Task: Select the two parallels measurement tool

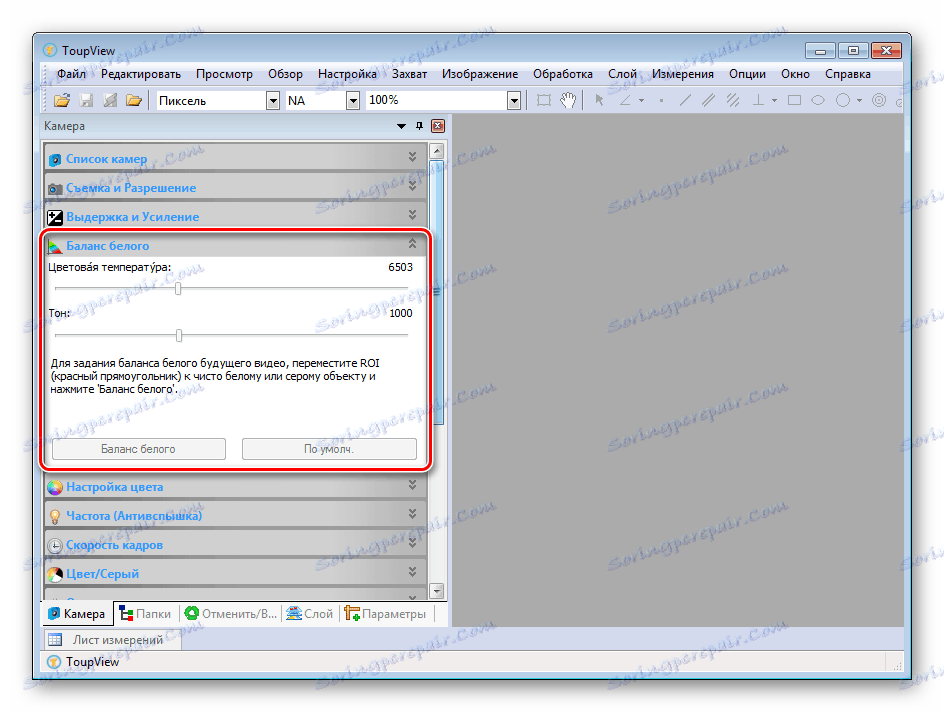Action: click(x=733, y=101)
